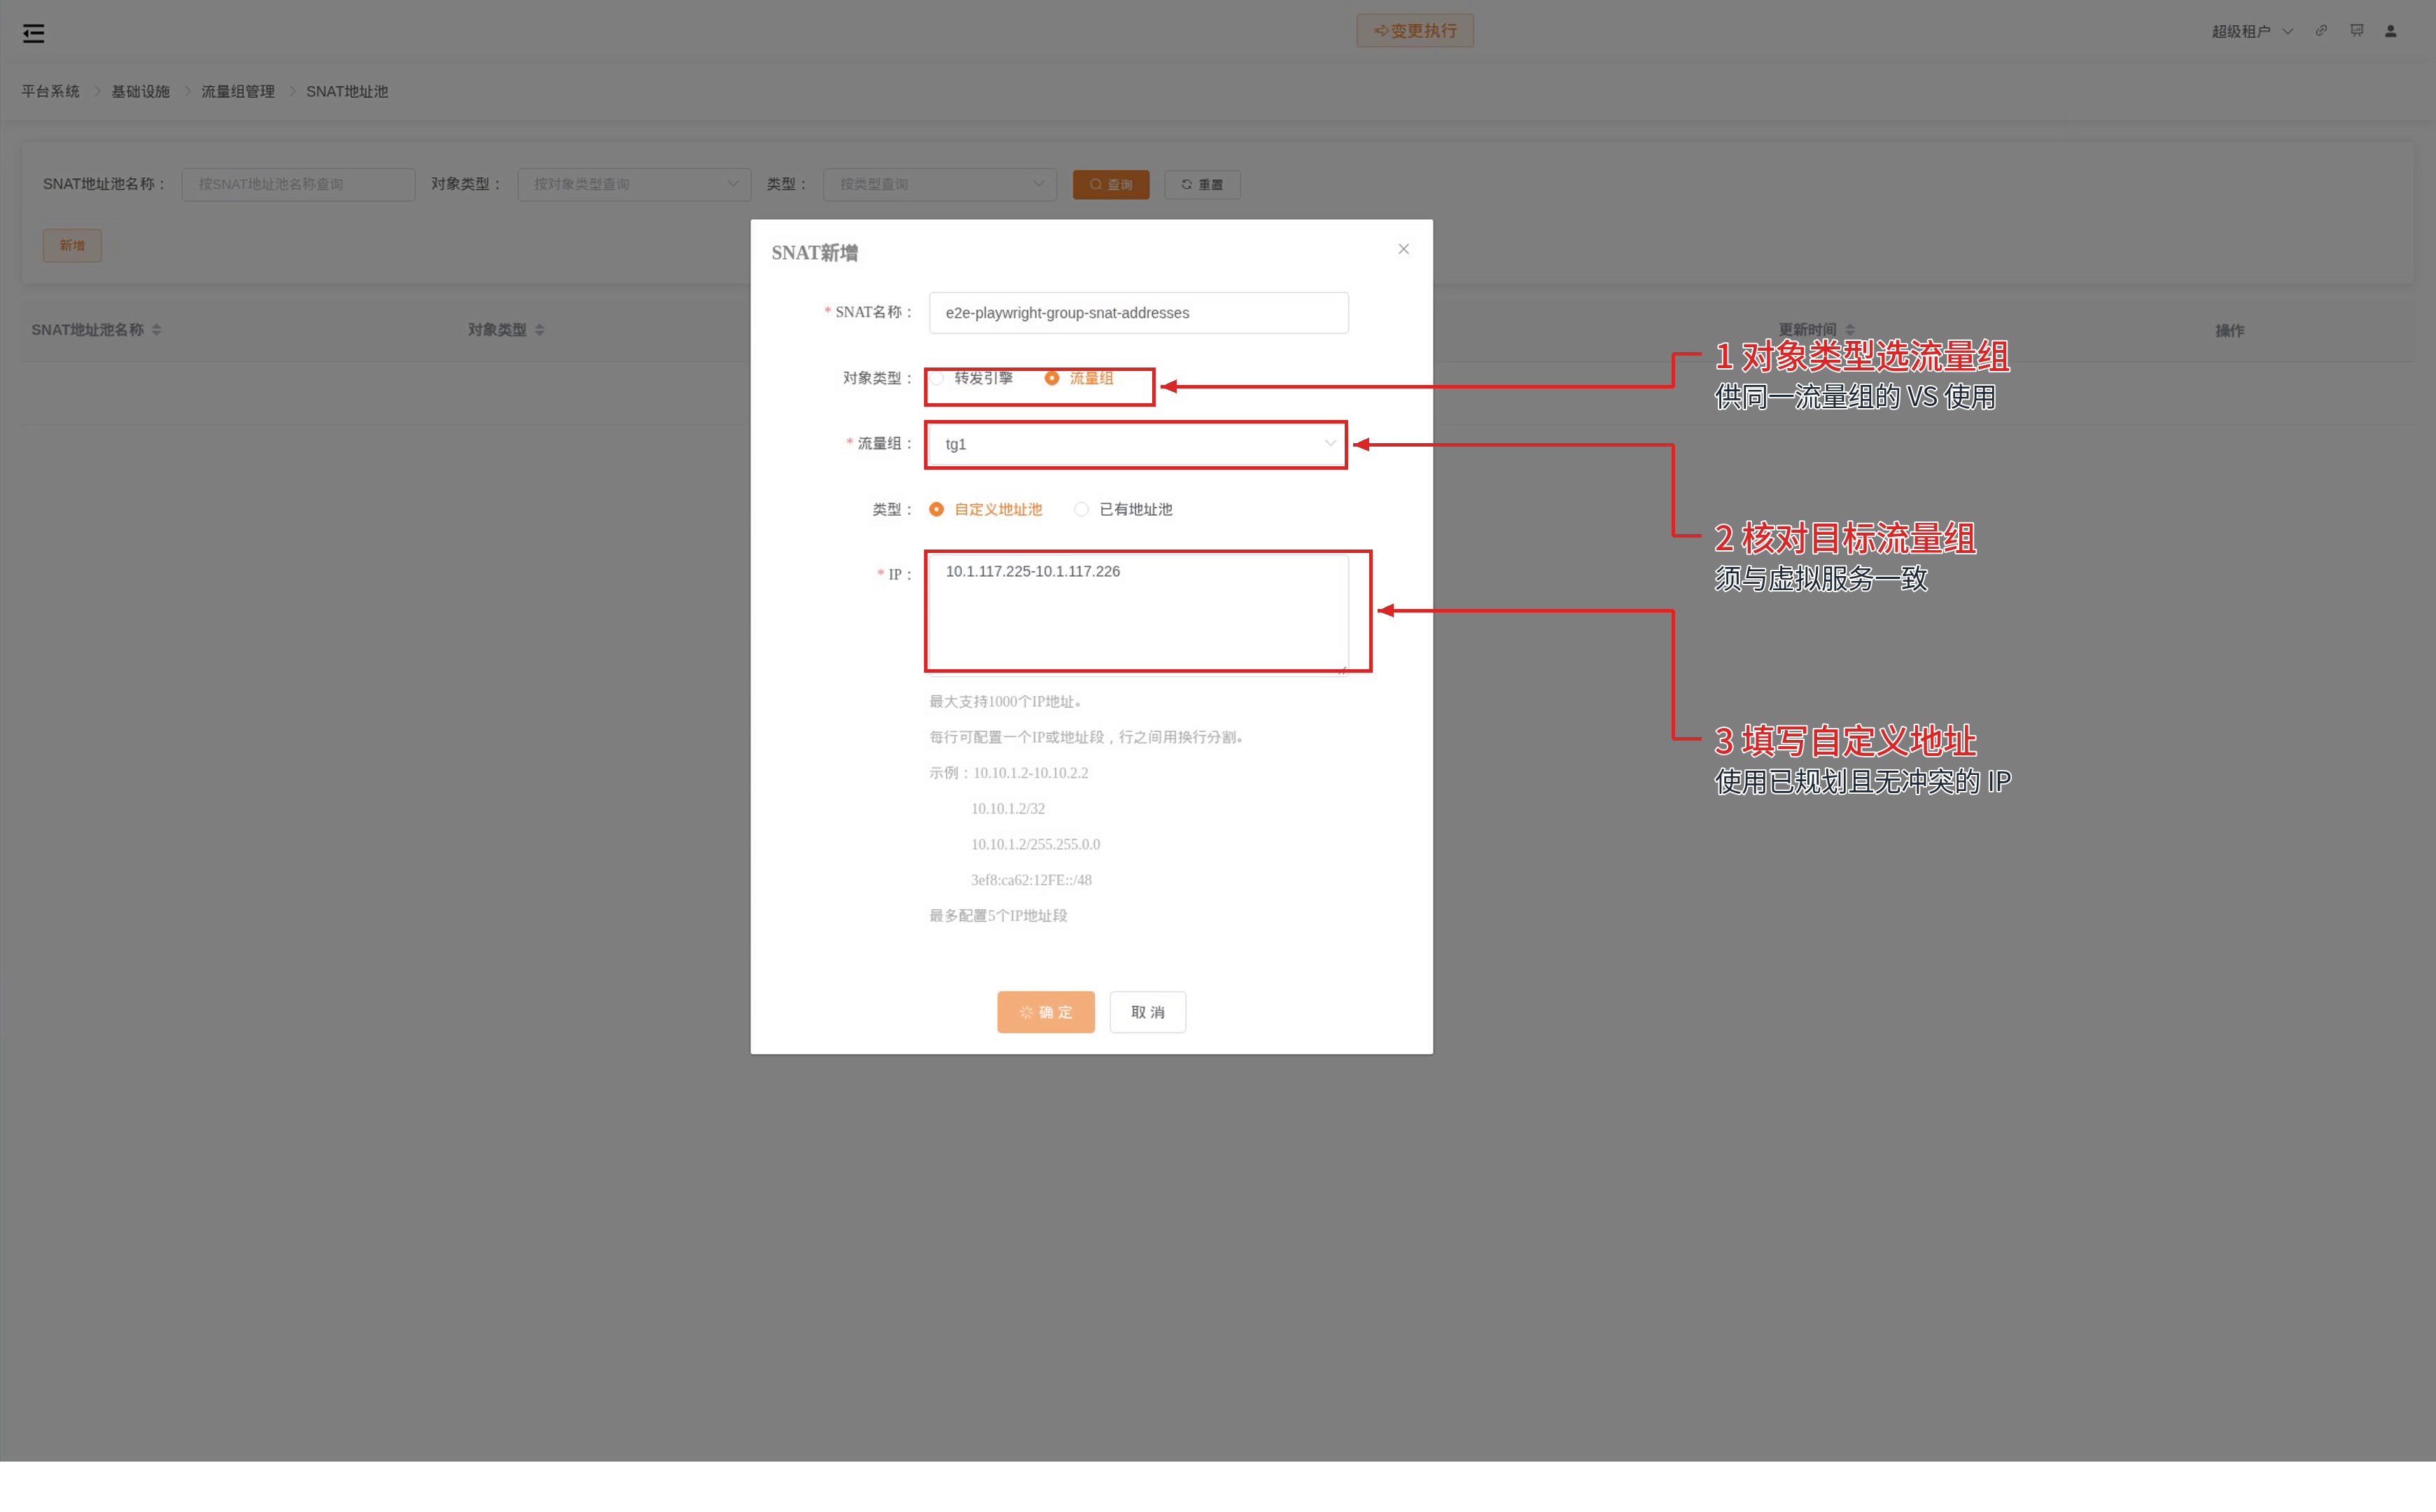Click the 变更执行 button
The image size is (2436, 1512).
pyautogui.click(x=1414, y=31)
